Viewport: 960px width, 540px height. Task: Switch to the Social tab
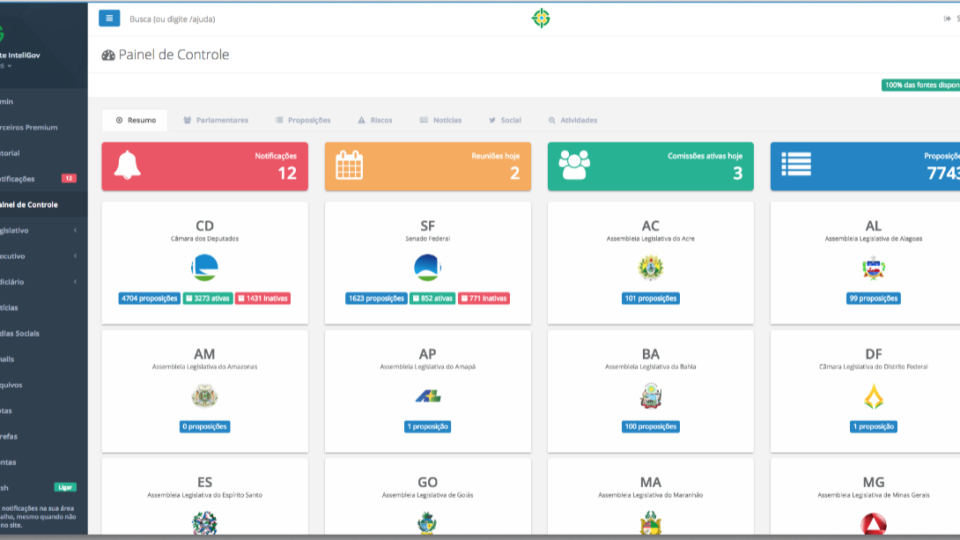505,120
